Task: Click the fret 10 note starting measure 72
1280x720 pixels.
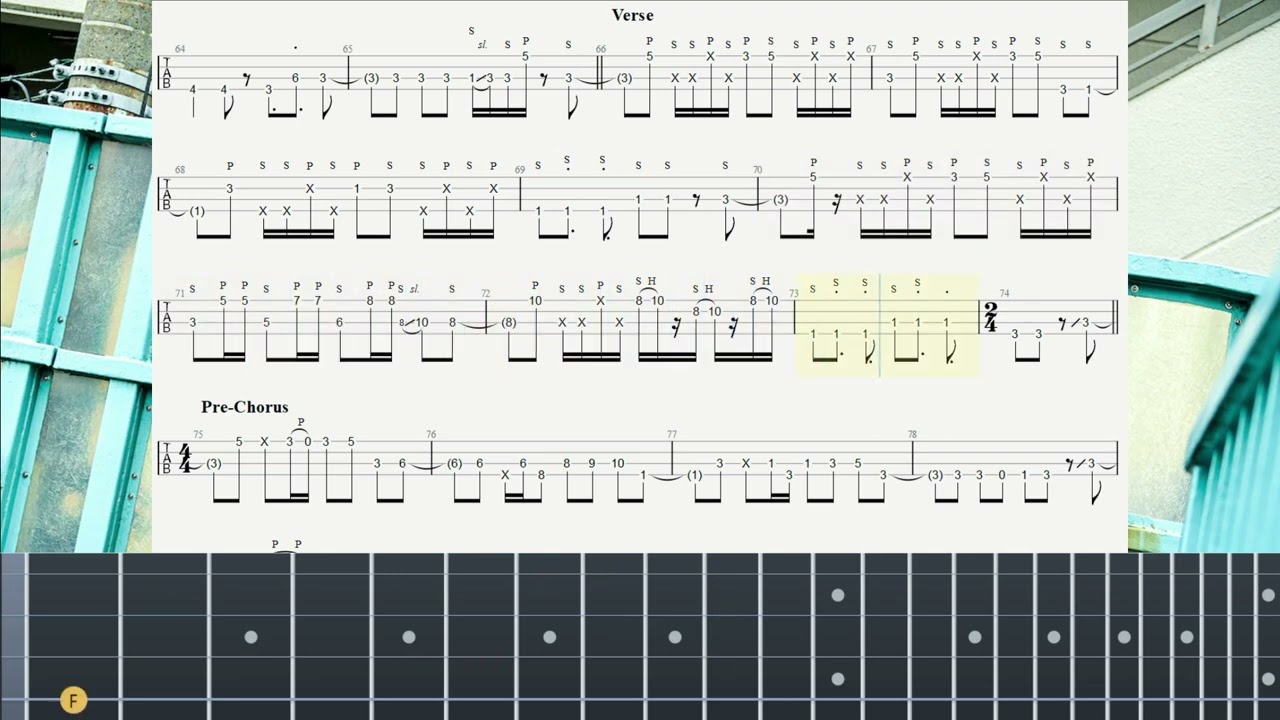Action: 536,301
